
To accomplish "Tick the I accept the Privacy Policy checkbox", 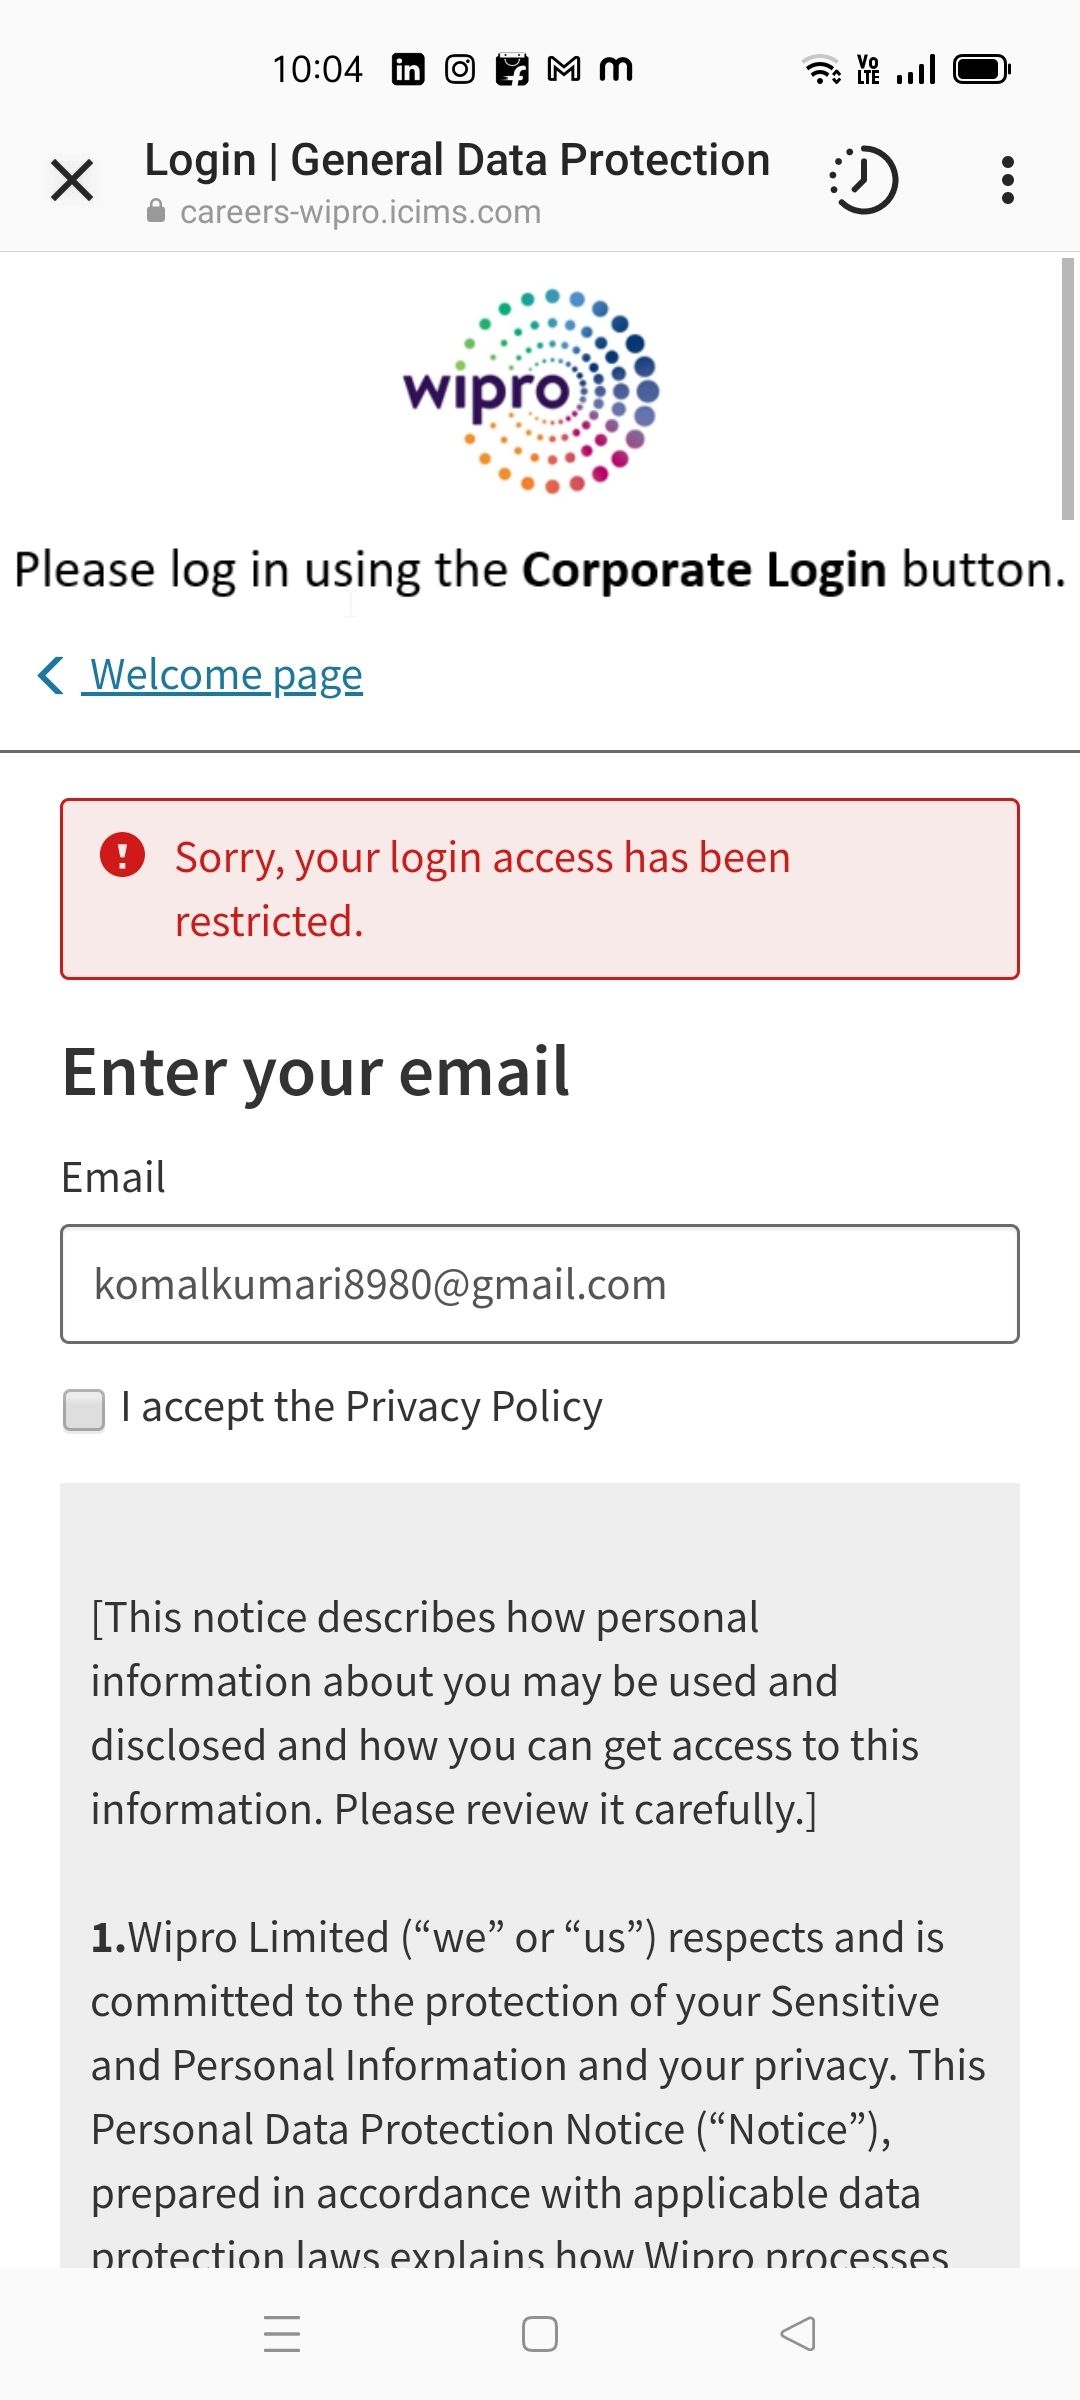I will click(x=84, y=1410).
